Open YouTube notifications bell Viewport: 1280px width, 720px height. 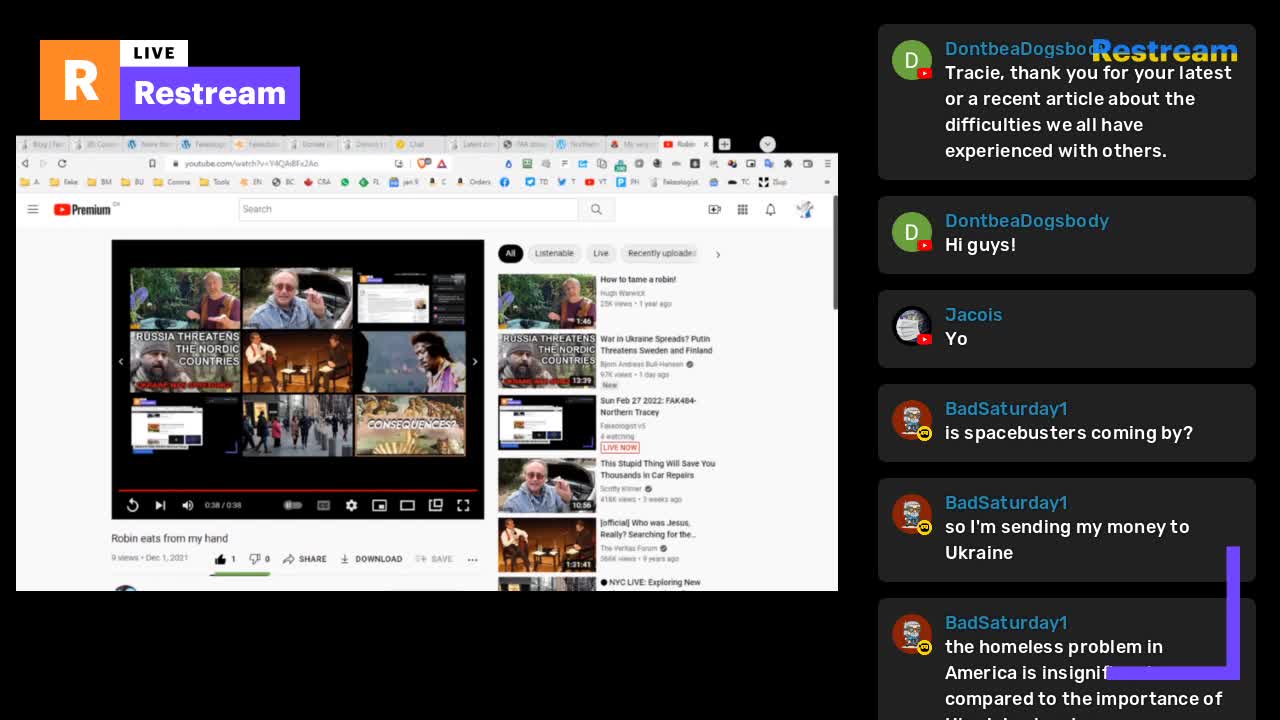[770, 209]
